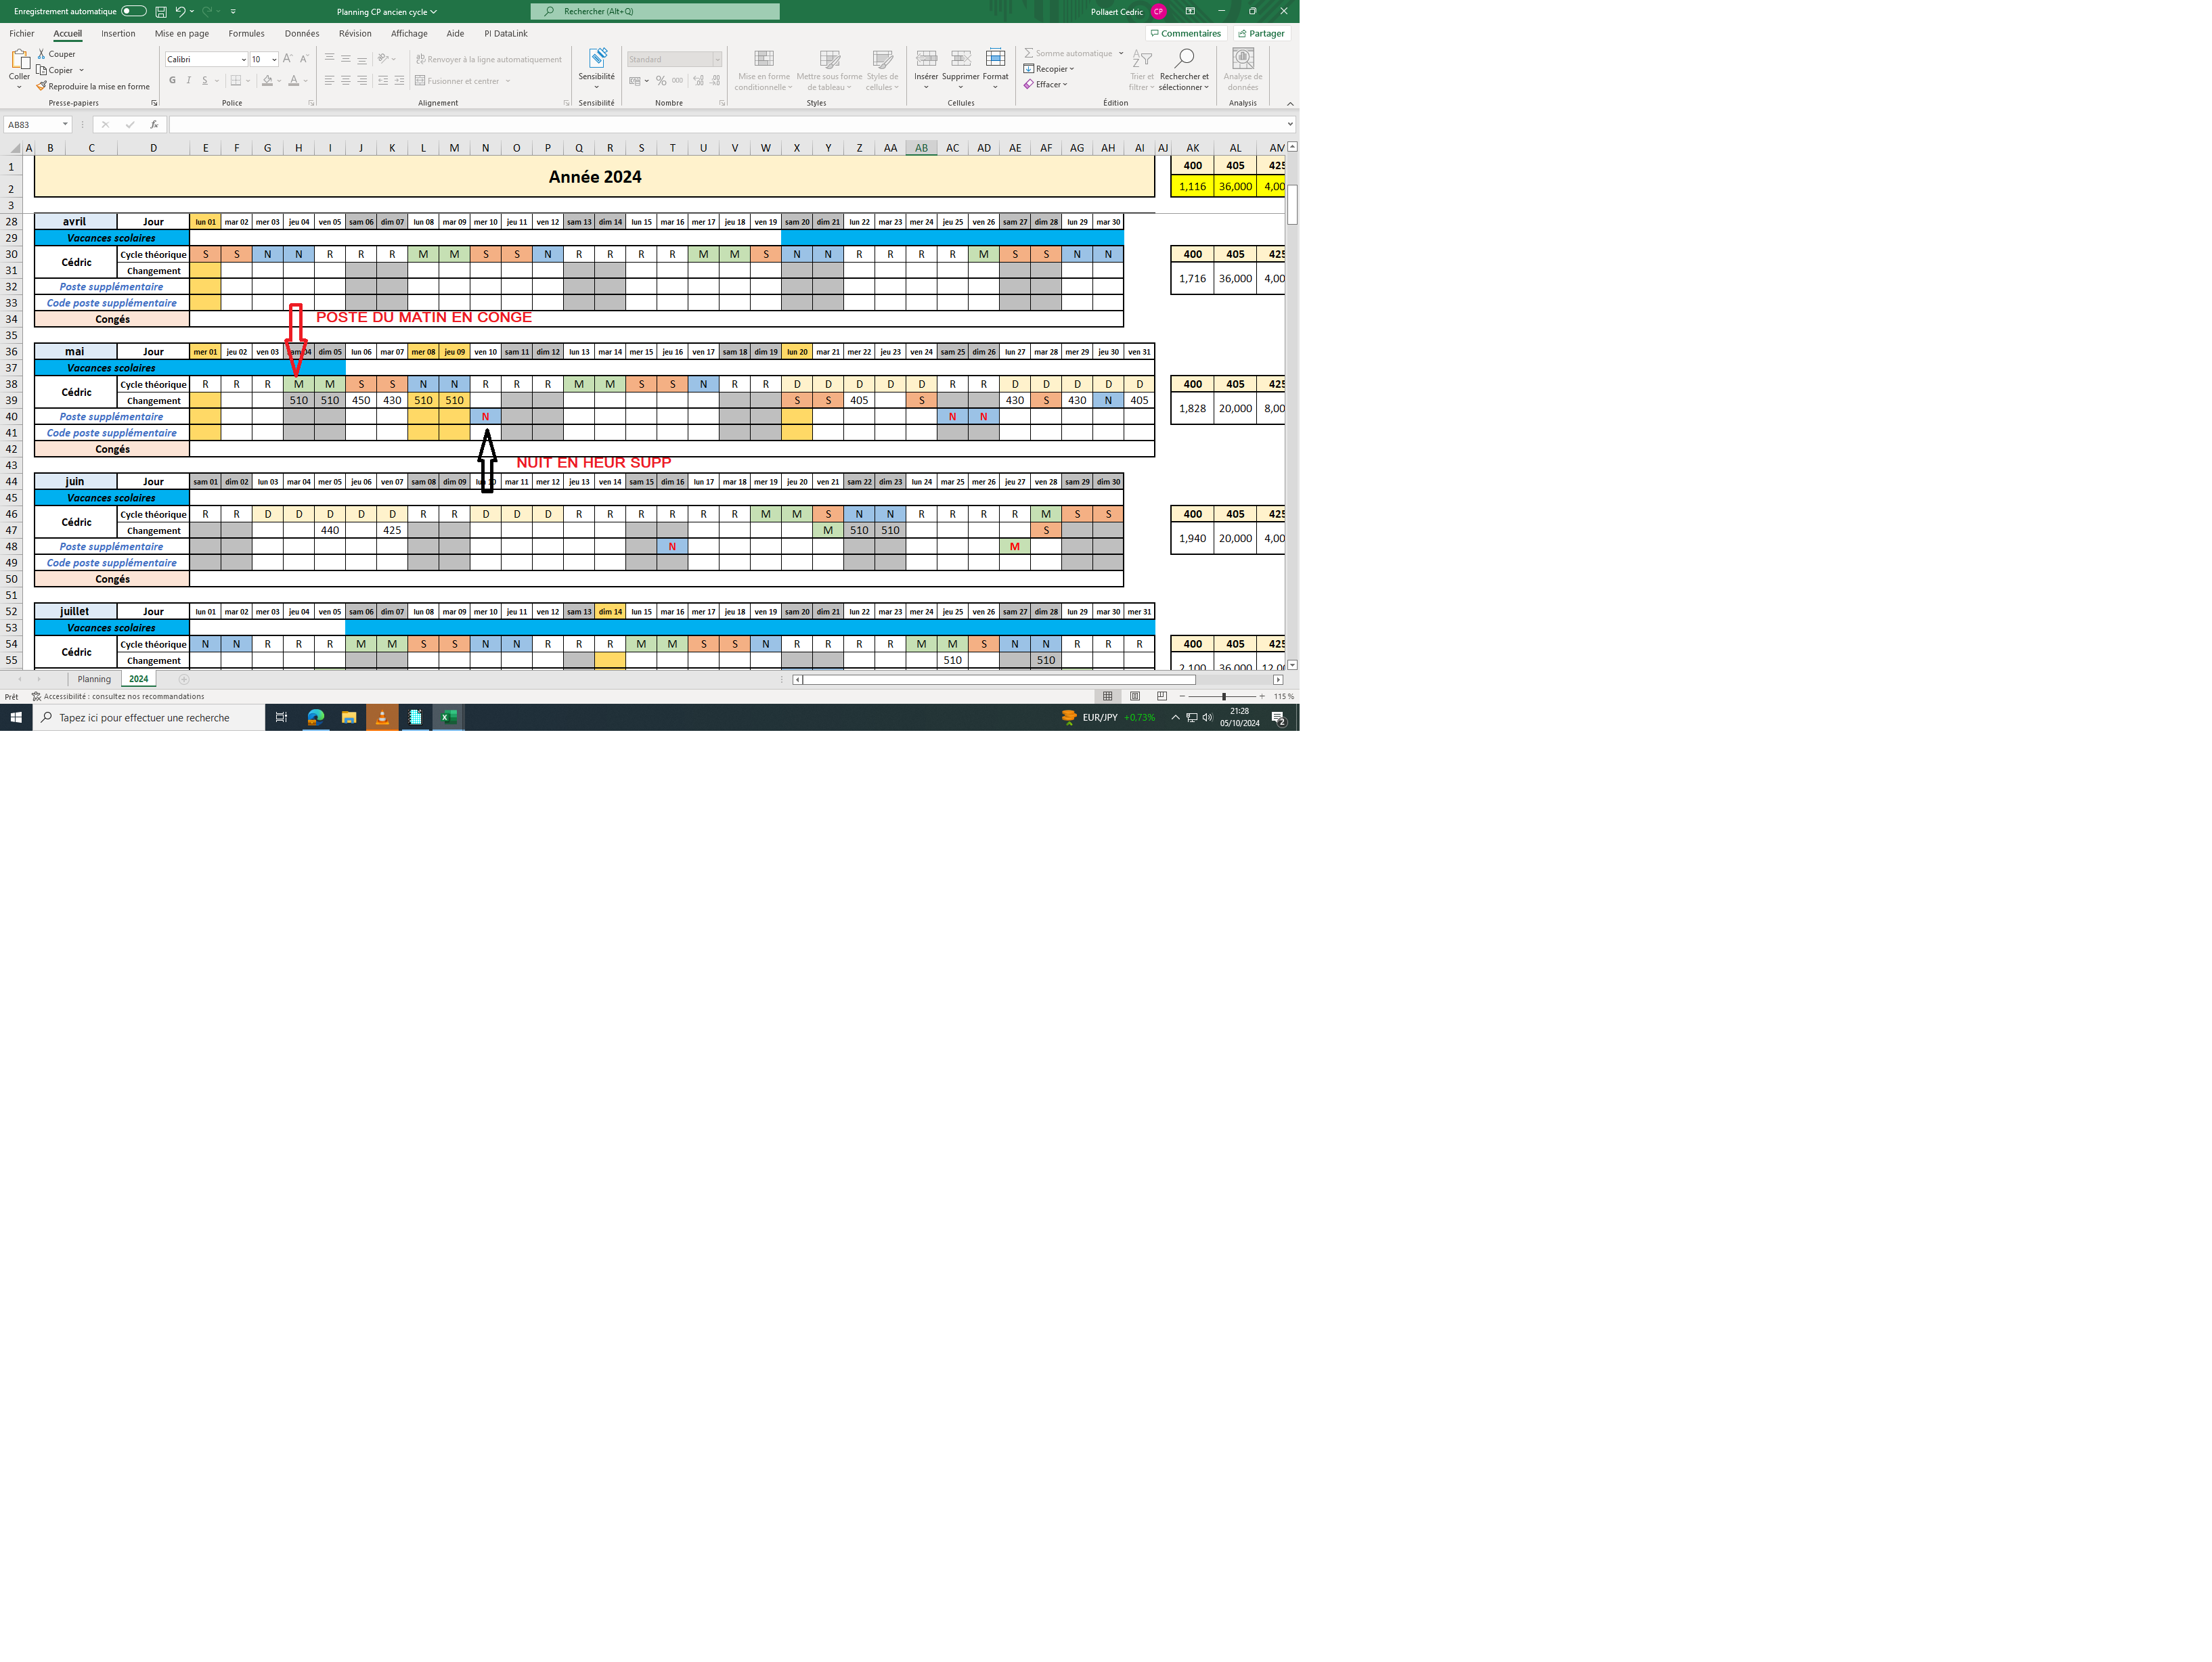Open Police group dialog launcher
2212x1662 pixels.
point(311,103)
